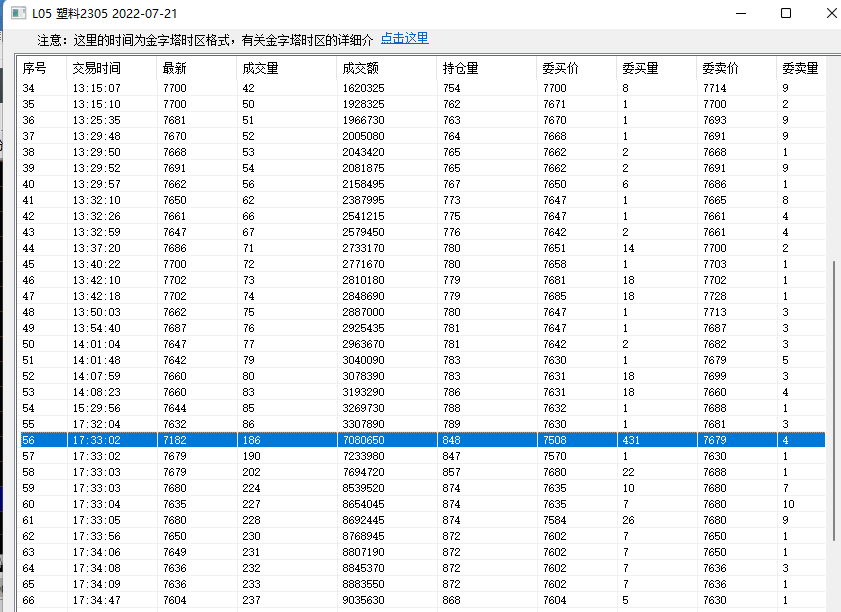Click the 持仓量 column header
Screen dimensions: 841x612
click(x=486, y=68)
